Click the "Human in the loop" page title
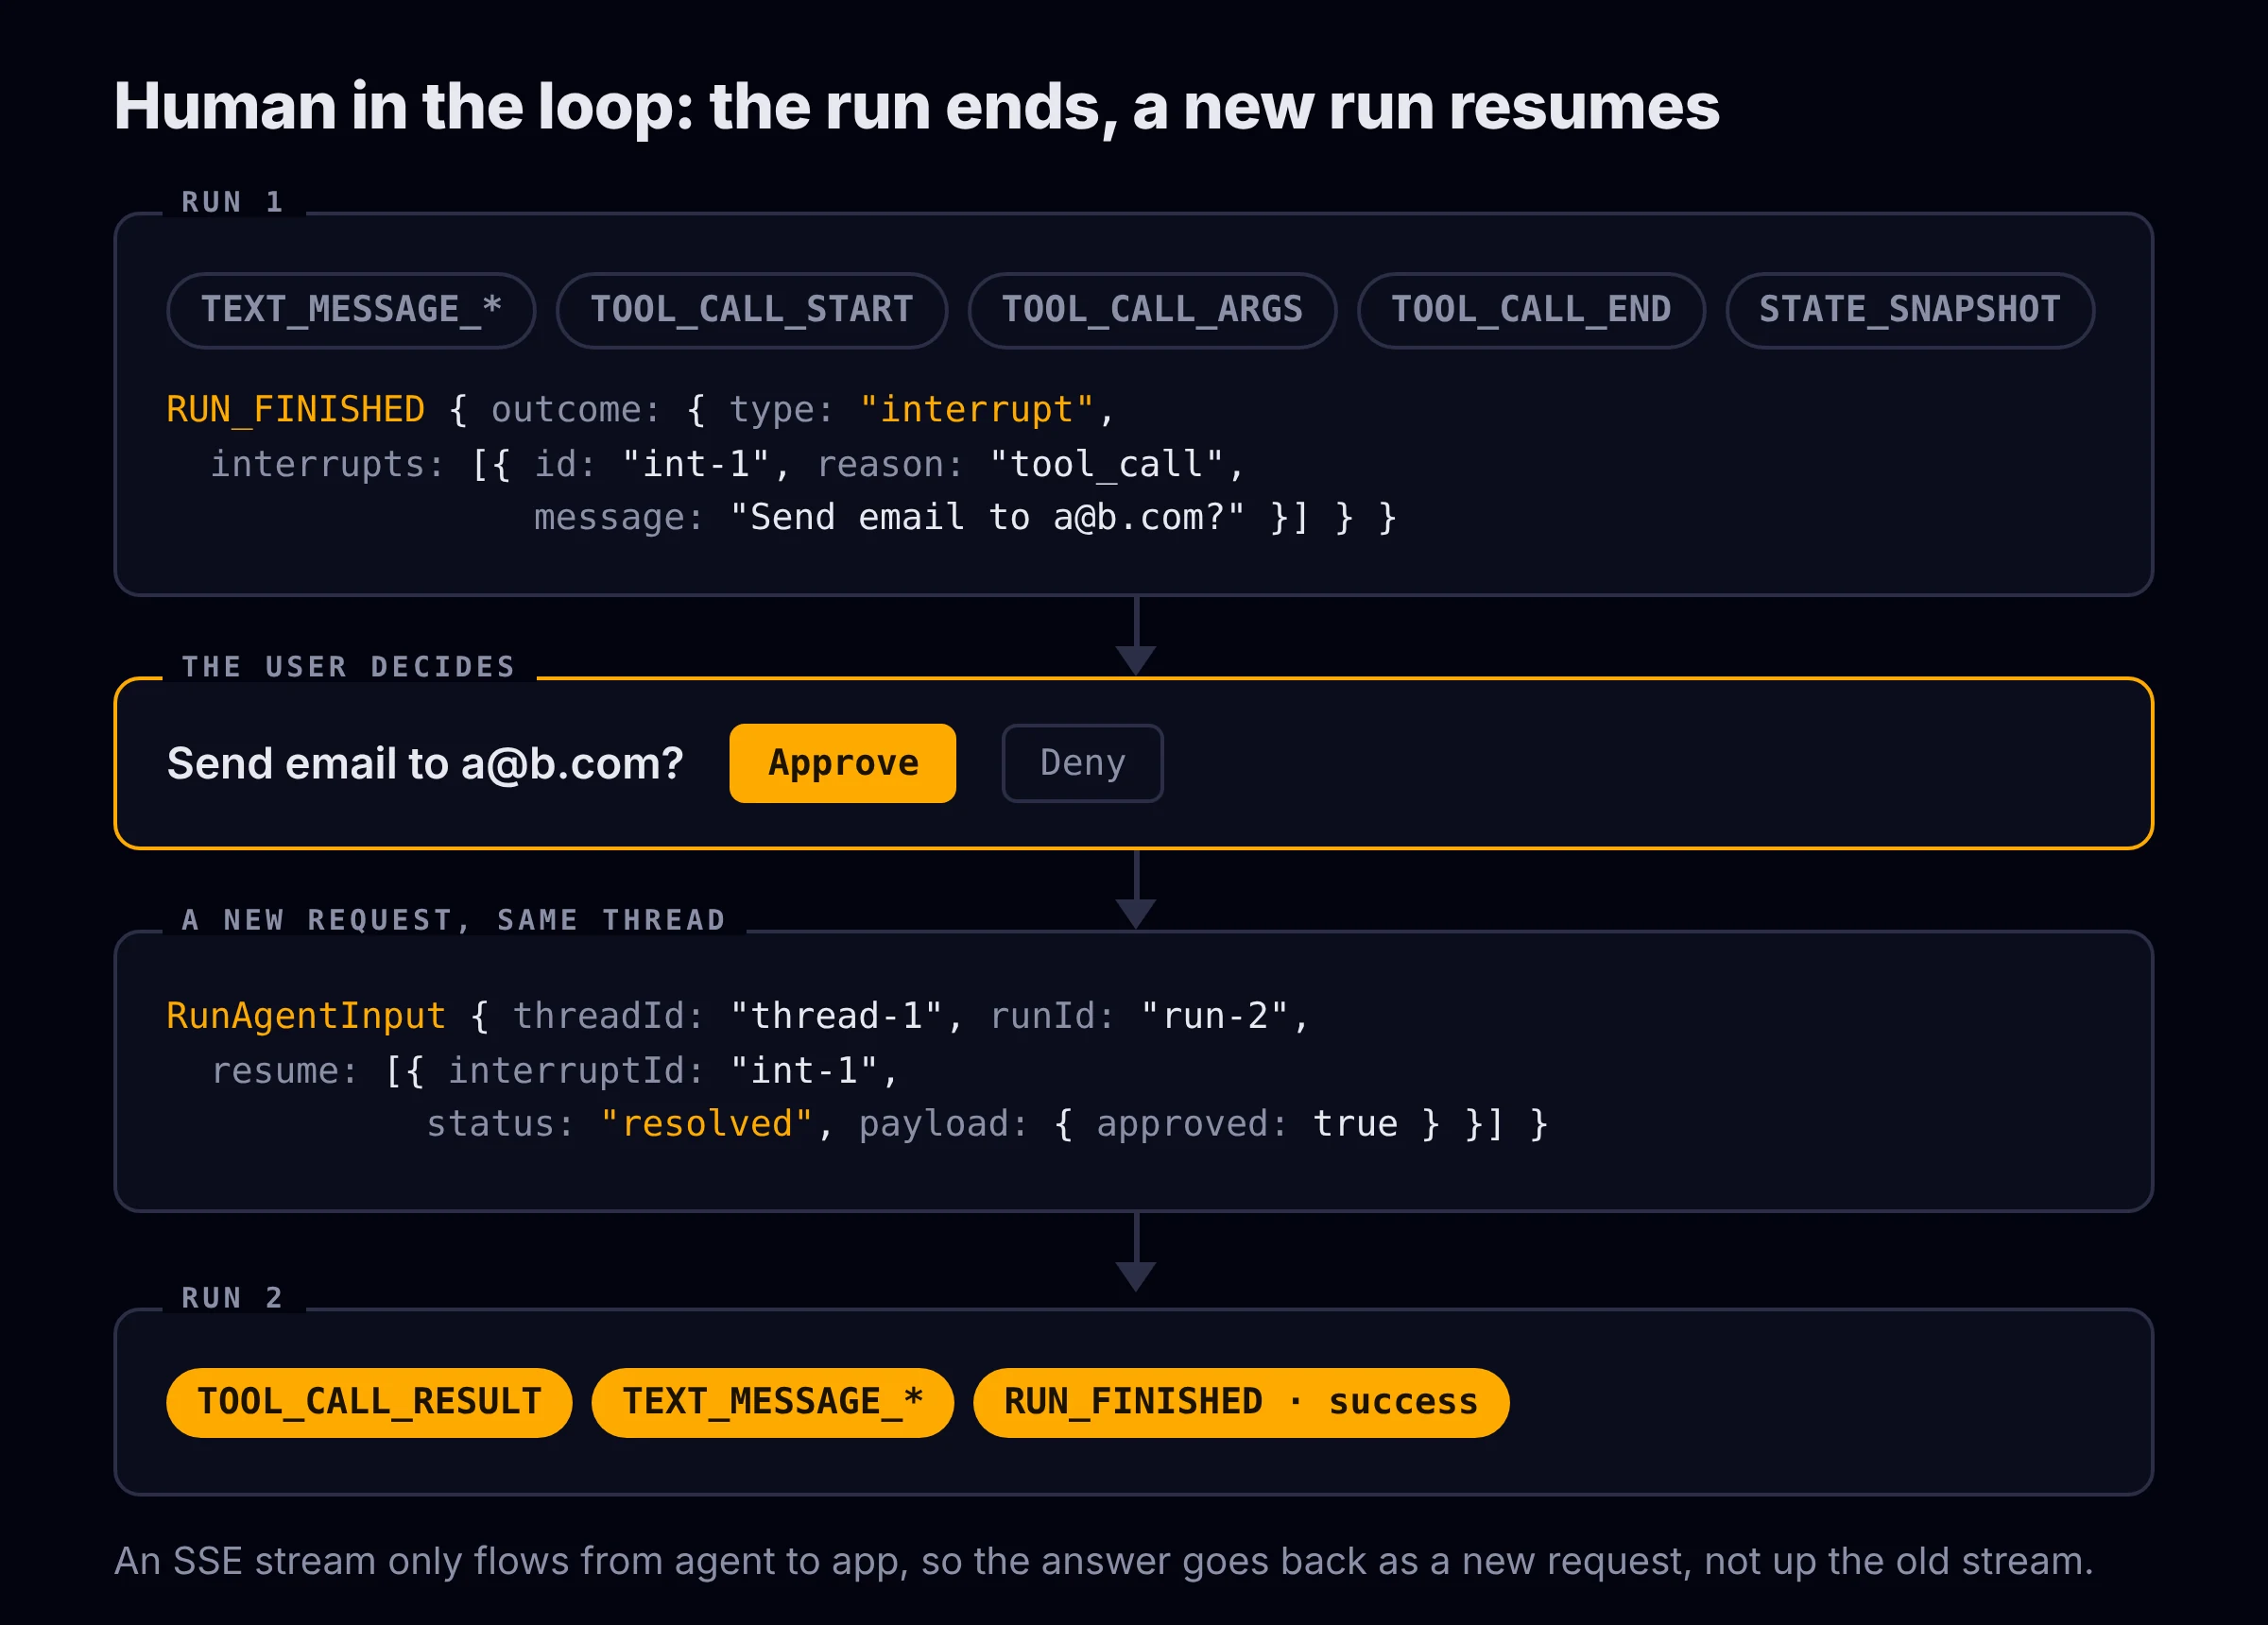 click(x=916, y=106)
